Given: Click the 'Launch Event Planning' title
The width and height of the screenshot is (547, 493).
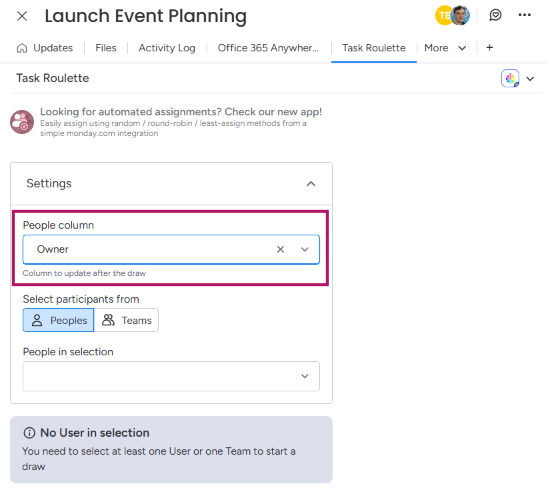Looking at the screenshot, I should 146,16.
